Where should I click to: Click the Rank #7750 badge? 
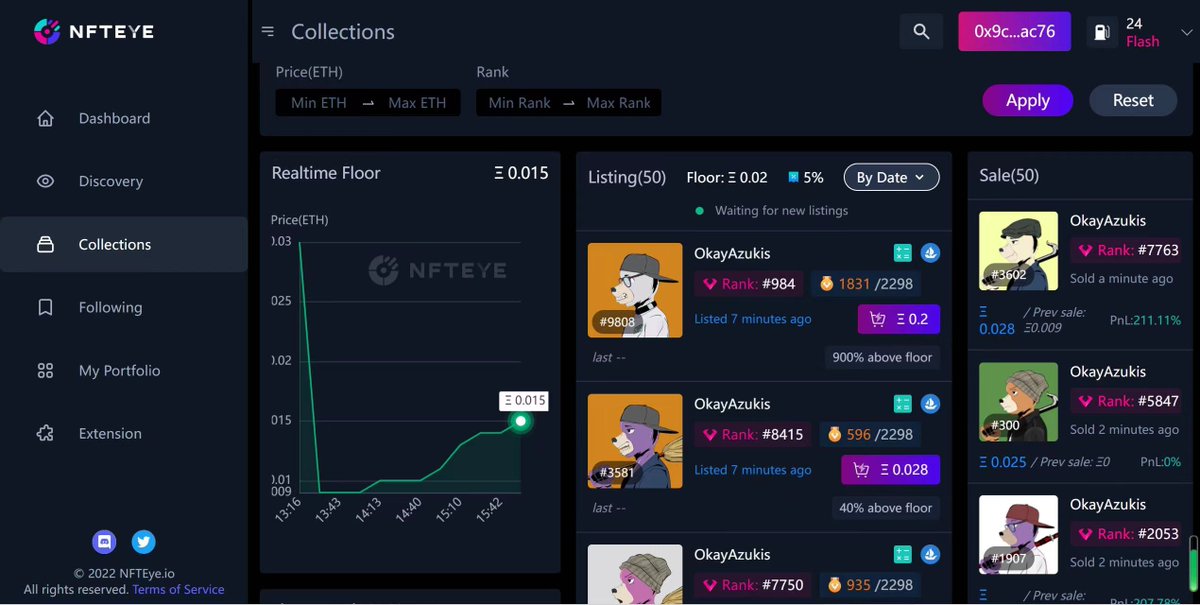[753, 585]
